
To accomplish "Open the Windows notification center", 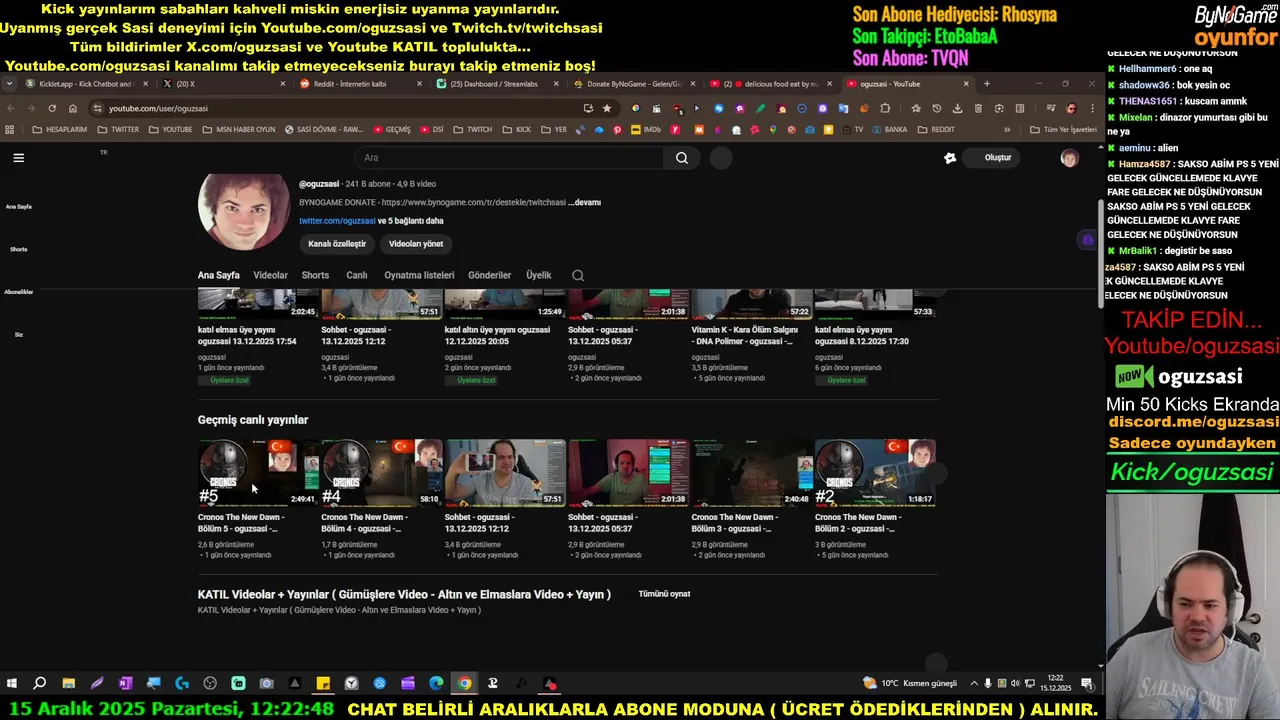I will pos(1087,684).
